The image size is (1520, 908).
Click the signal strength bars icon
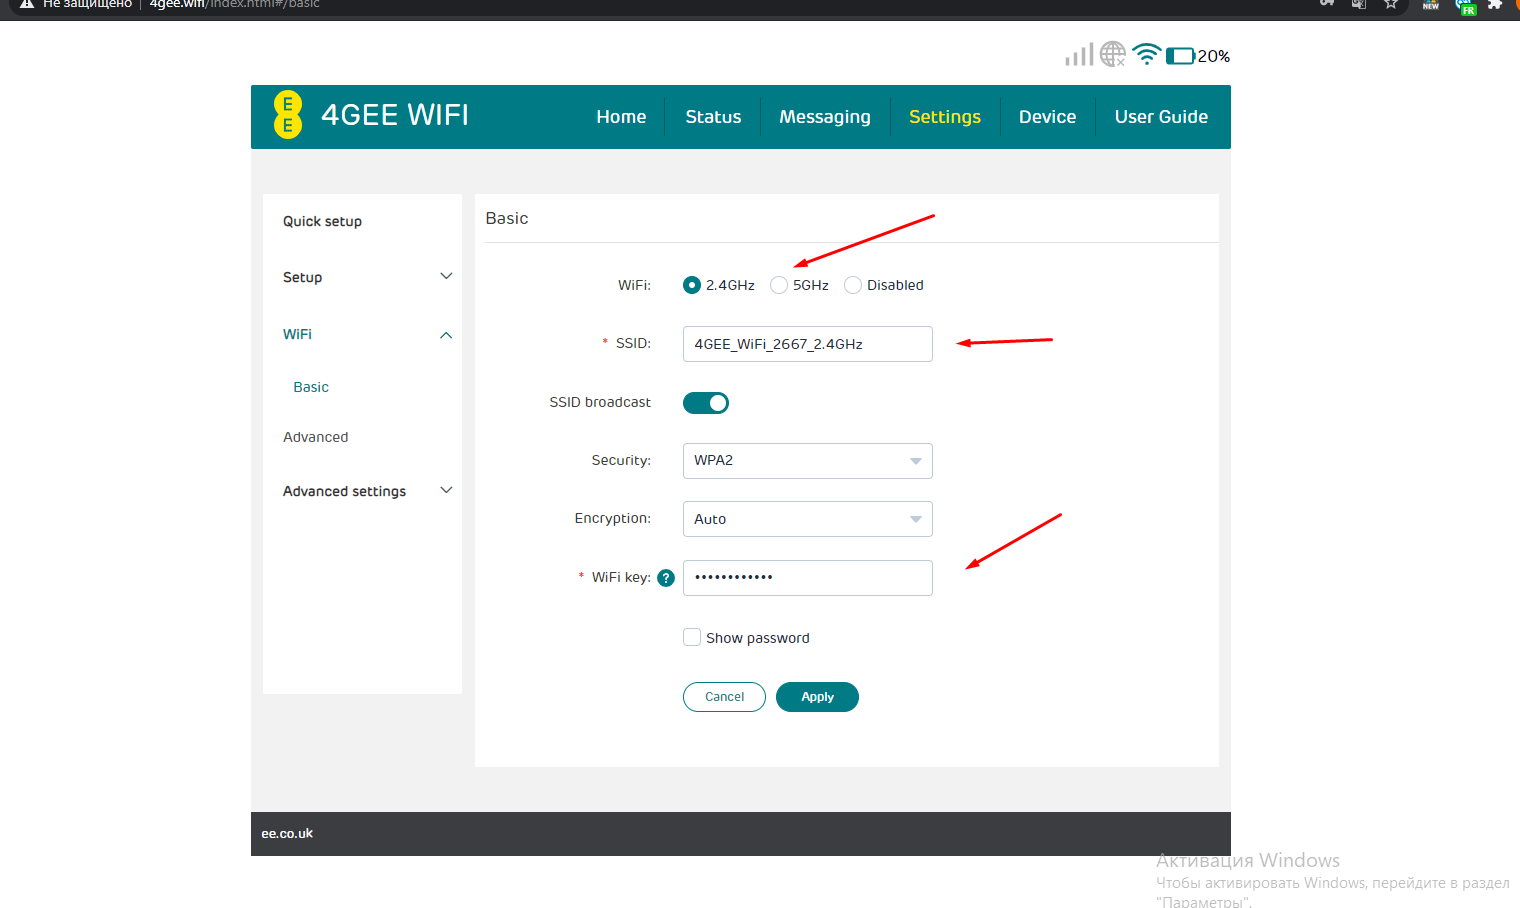1079,55
